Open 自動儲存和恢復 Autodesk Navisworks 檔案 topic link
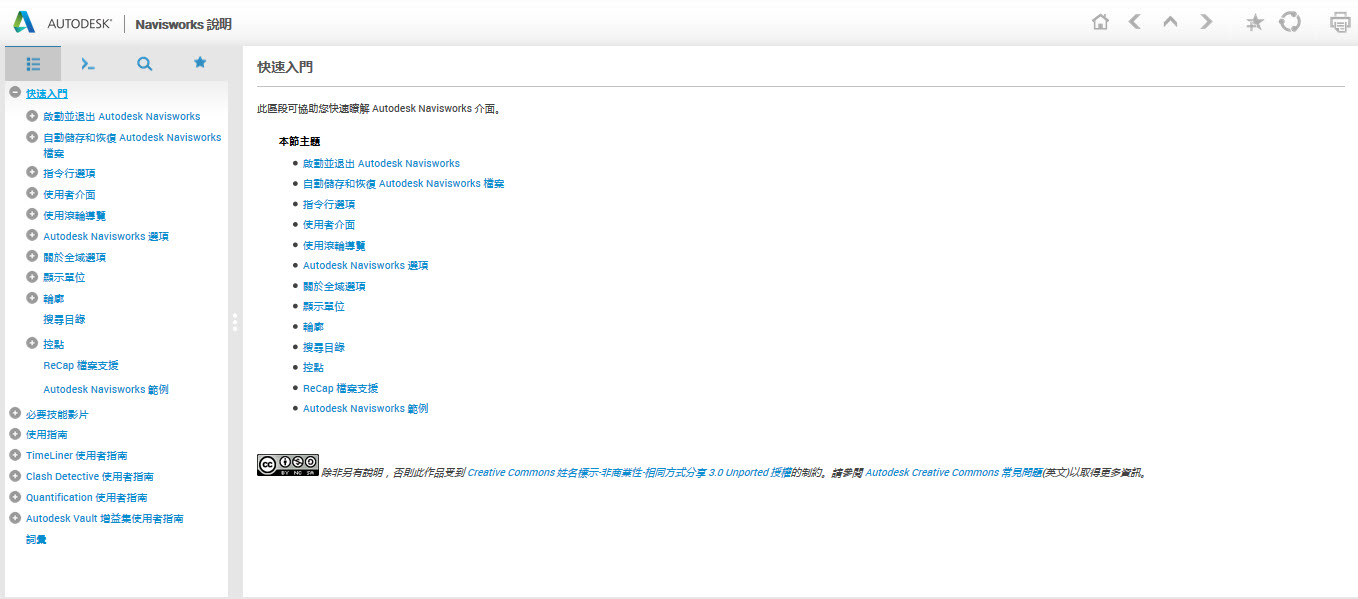The width and height of the screenshot is (1358, 599). tap(403, 184)
